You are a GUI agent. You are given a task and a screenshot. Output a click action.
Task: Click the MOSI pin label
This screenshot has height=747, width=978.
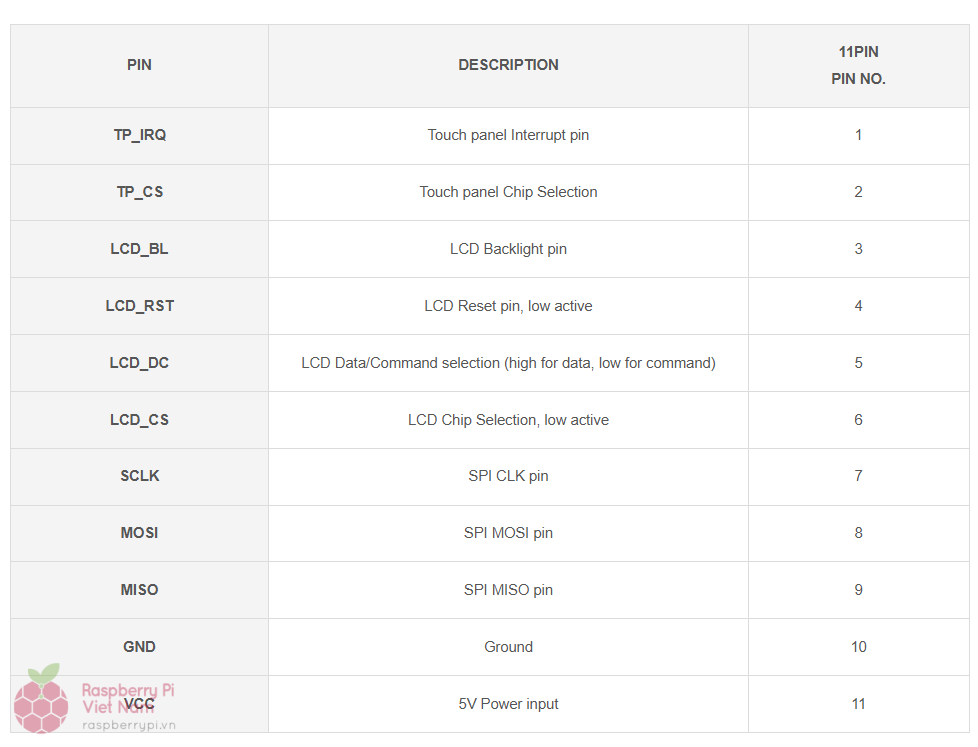click(140, 533)
